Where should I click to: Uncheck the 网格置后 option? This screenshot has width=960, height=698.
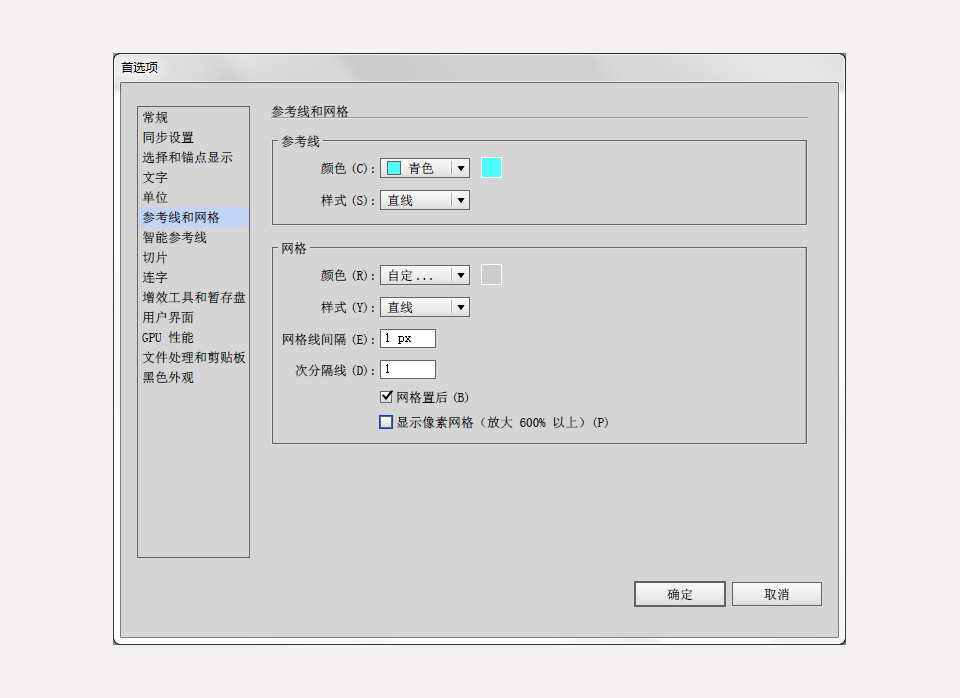[386, 396]
